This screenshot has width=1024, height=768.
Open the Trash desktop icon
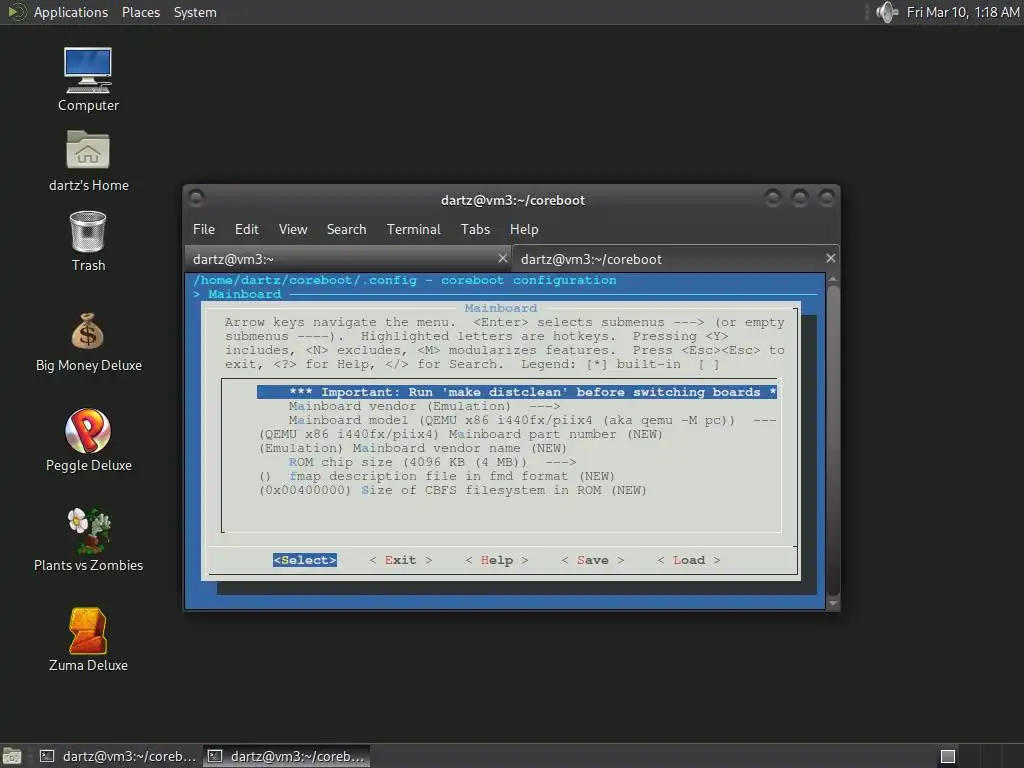[88, 241]
